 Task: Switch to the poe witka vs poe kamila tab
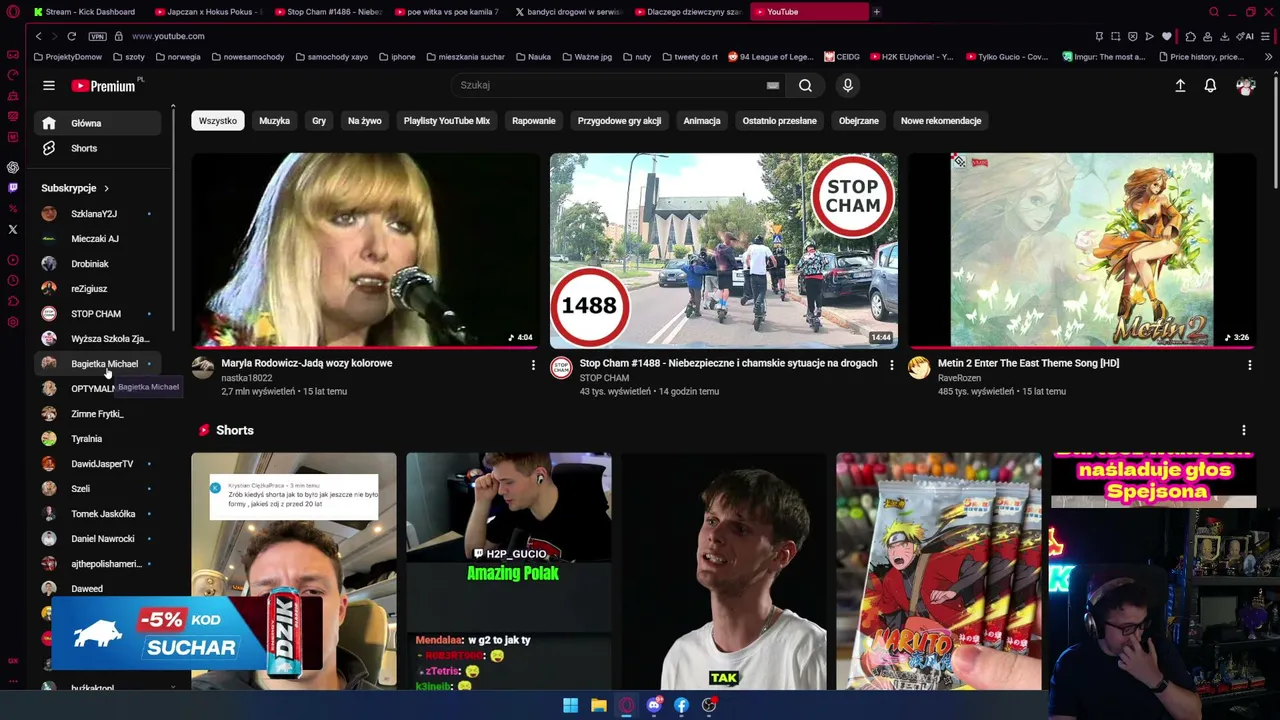click(447, 12)
